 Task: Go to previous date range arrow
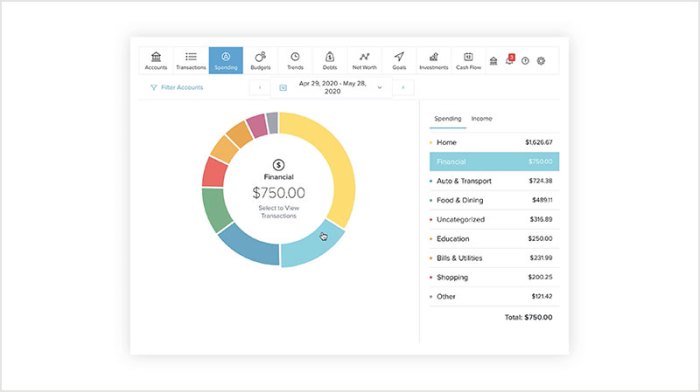coord(260,88)
